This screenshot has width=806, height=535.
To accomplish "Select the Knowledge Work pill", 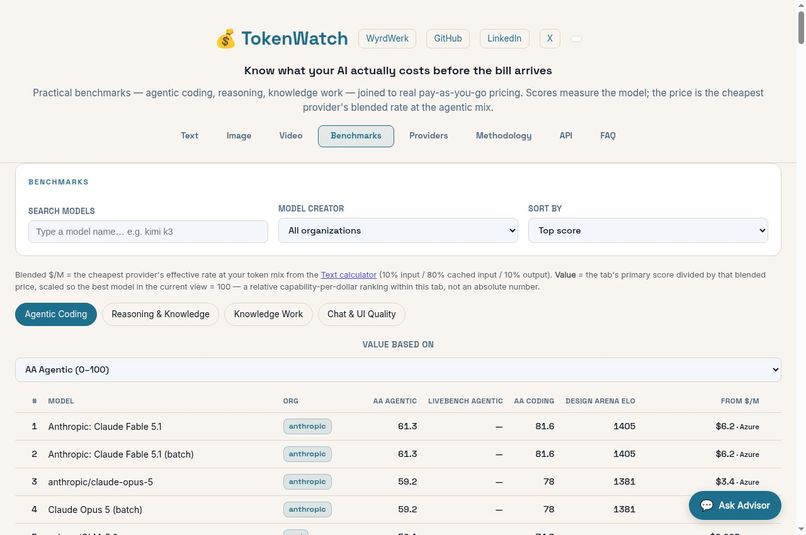I will tap(268, 314).
